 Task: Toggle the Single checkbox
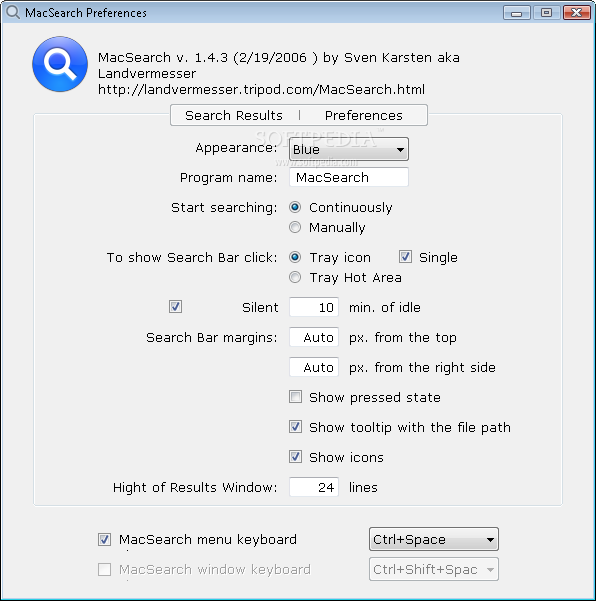tap(406, 257)
